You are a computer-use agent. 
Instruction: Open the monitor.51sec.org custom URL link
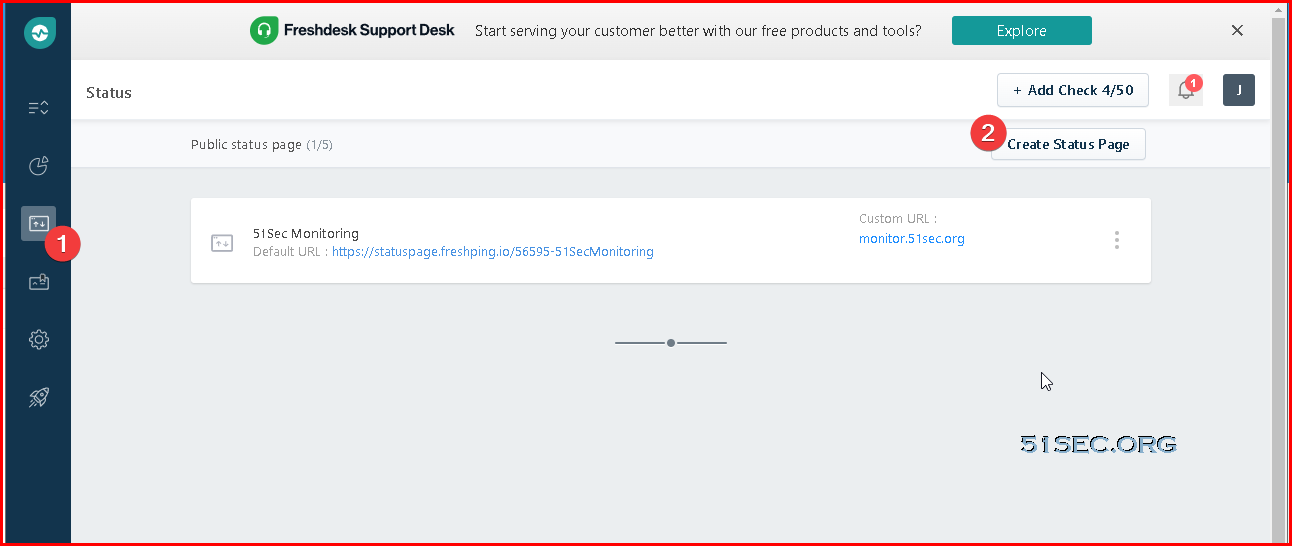point(912,239)
